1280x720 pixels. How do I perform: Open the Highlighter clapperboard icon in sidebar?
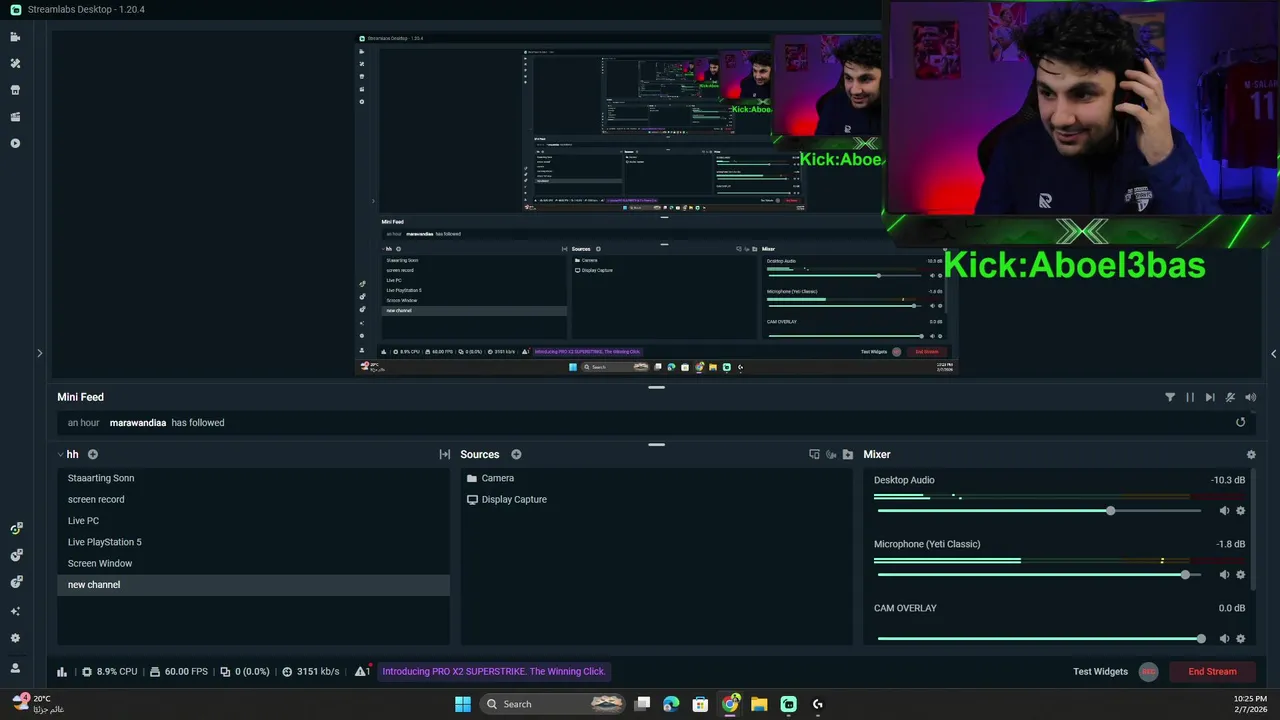tap(15, 117)
